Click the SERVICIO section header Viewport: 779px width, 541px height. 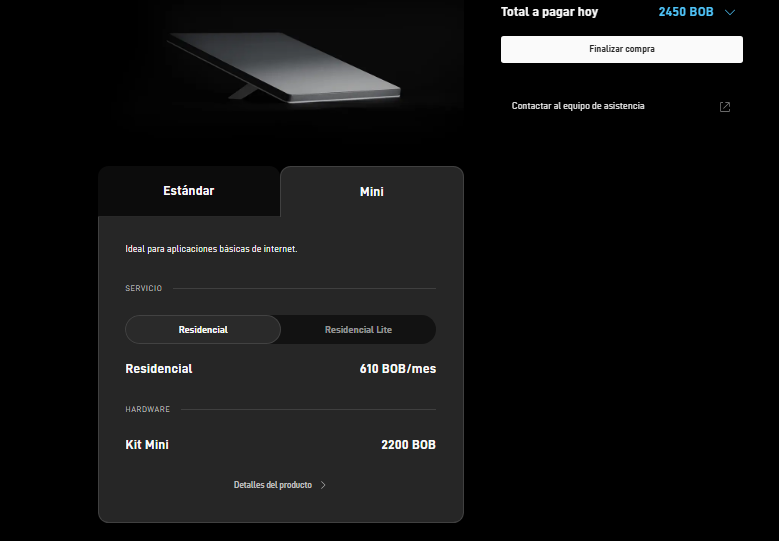pyautogui.click(x=144, y=288)
